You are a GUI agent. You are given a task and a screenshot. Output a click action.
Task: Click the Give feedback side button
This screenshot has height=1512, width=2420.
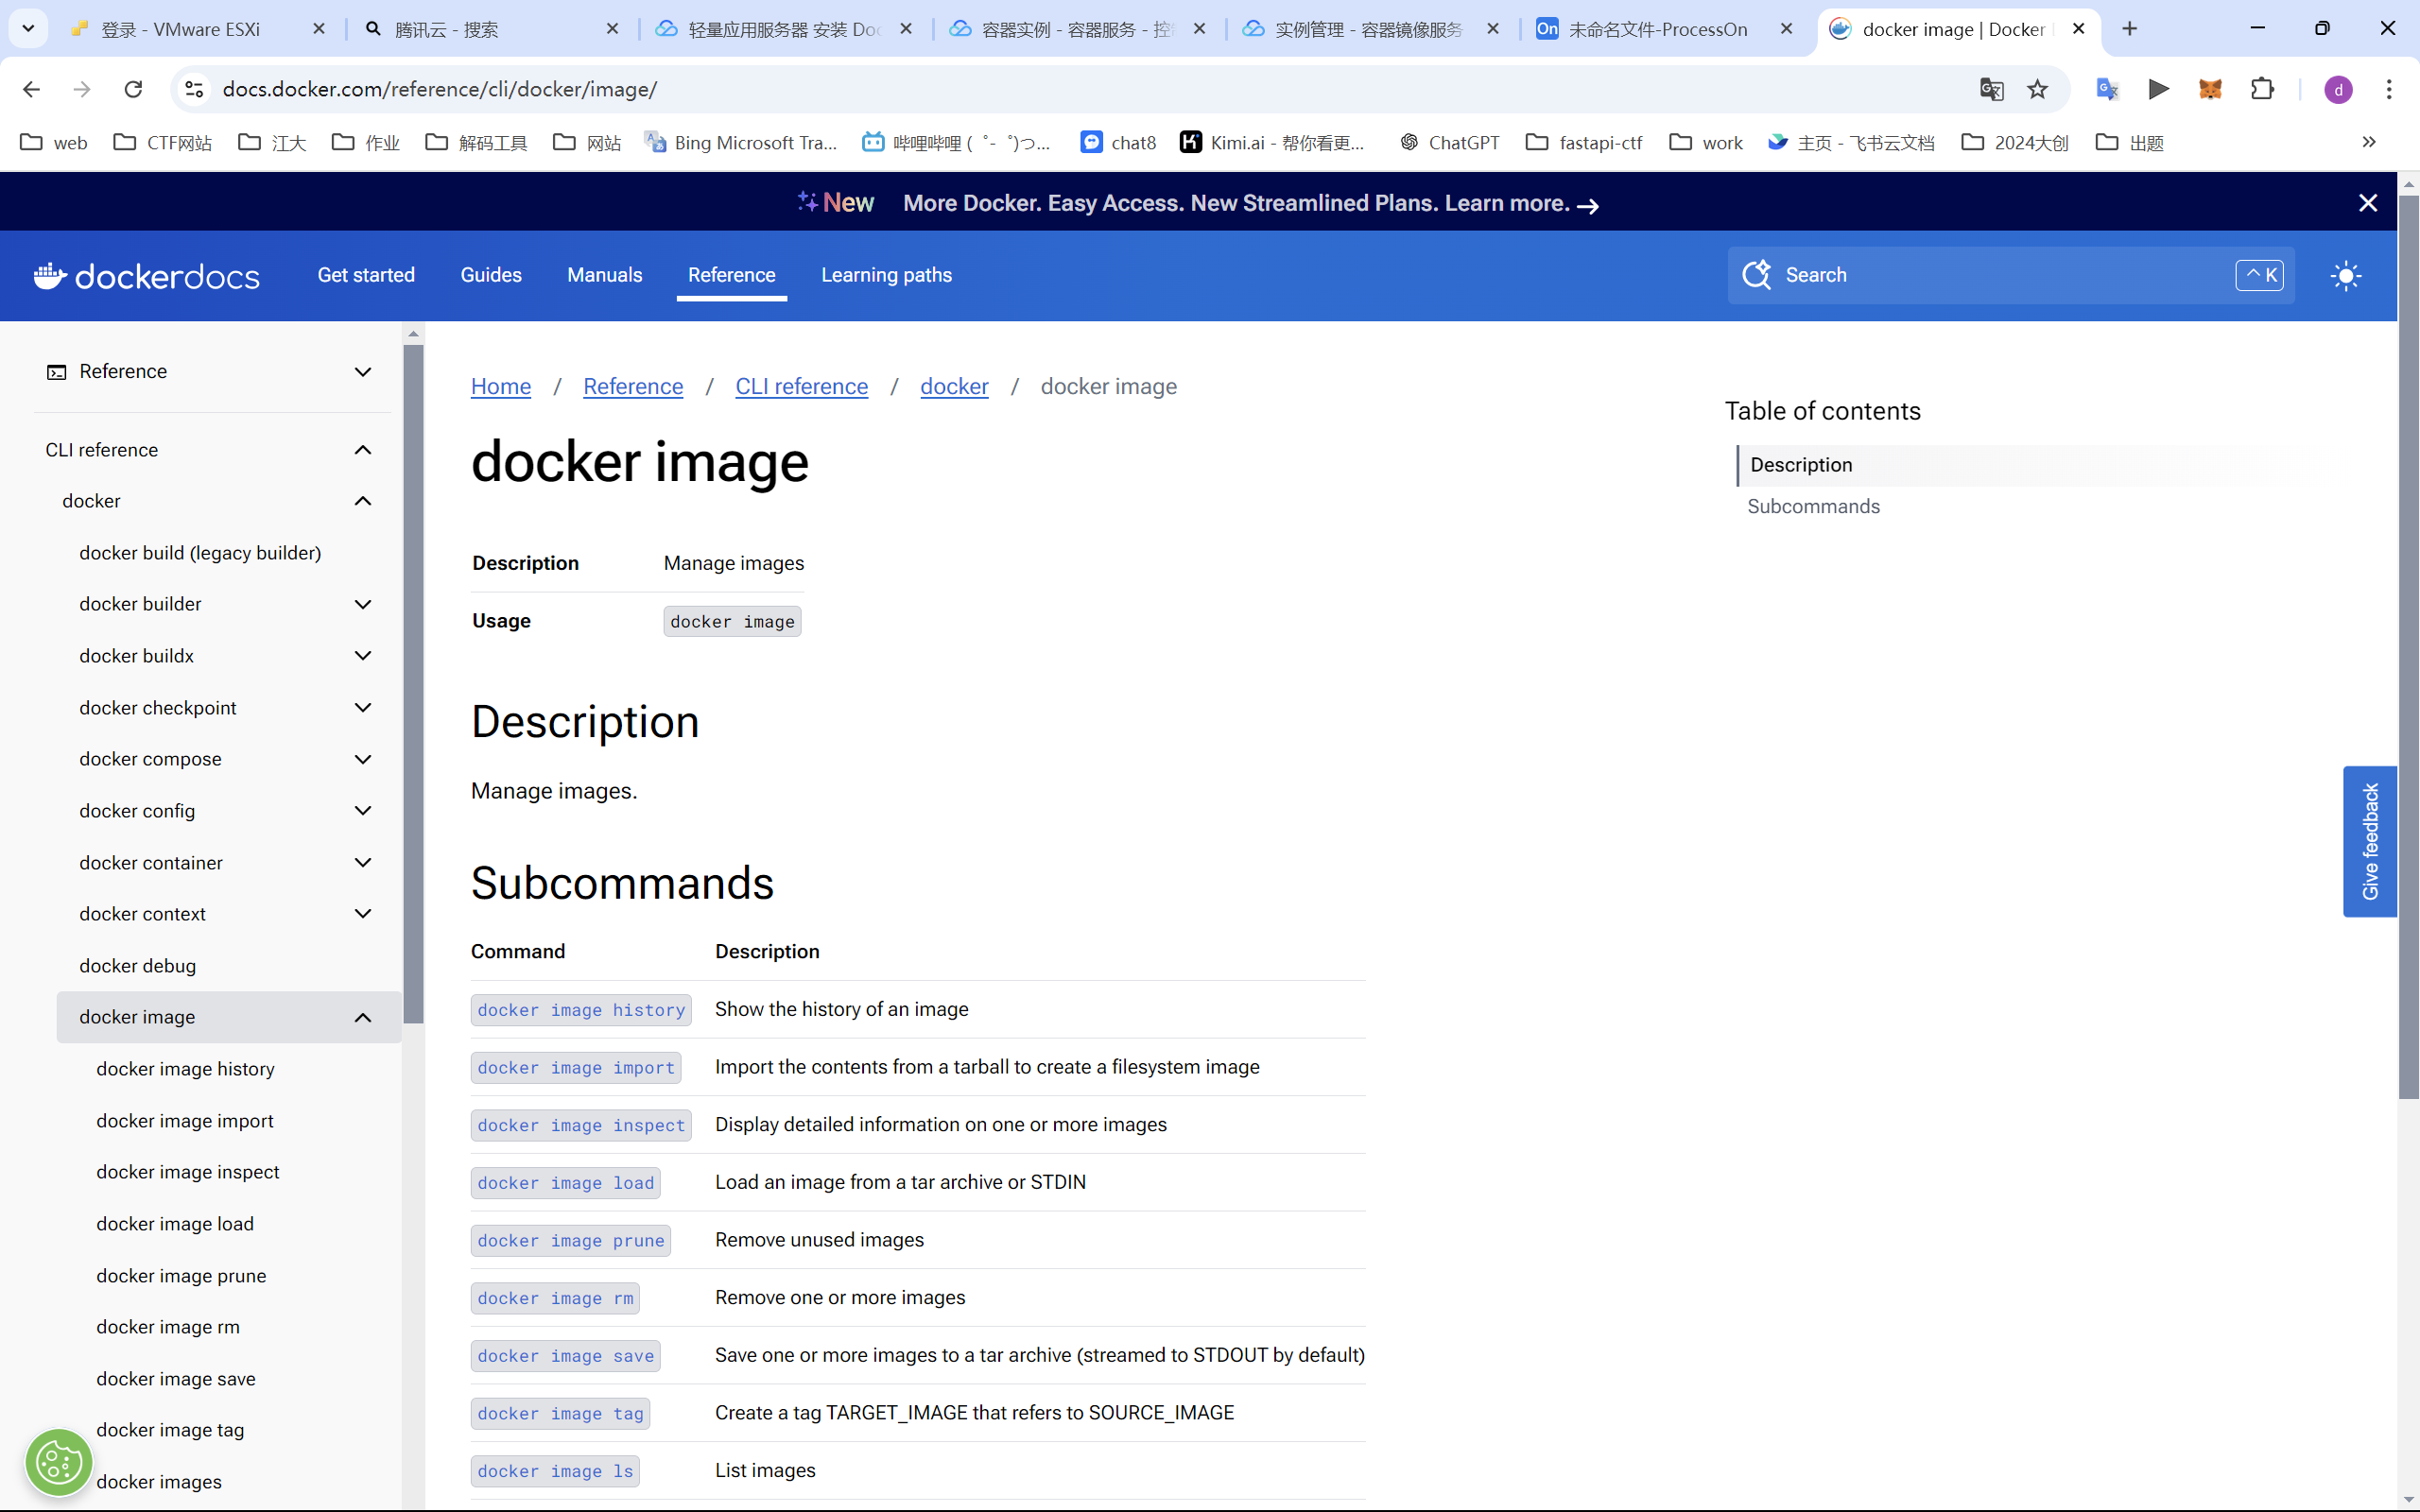2369,841
